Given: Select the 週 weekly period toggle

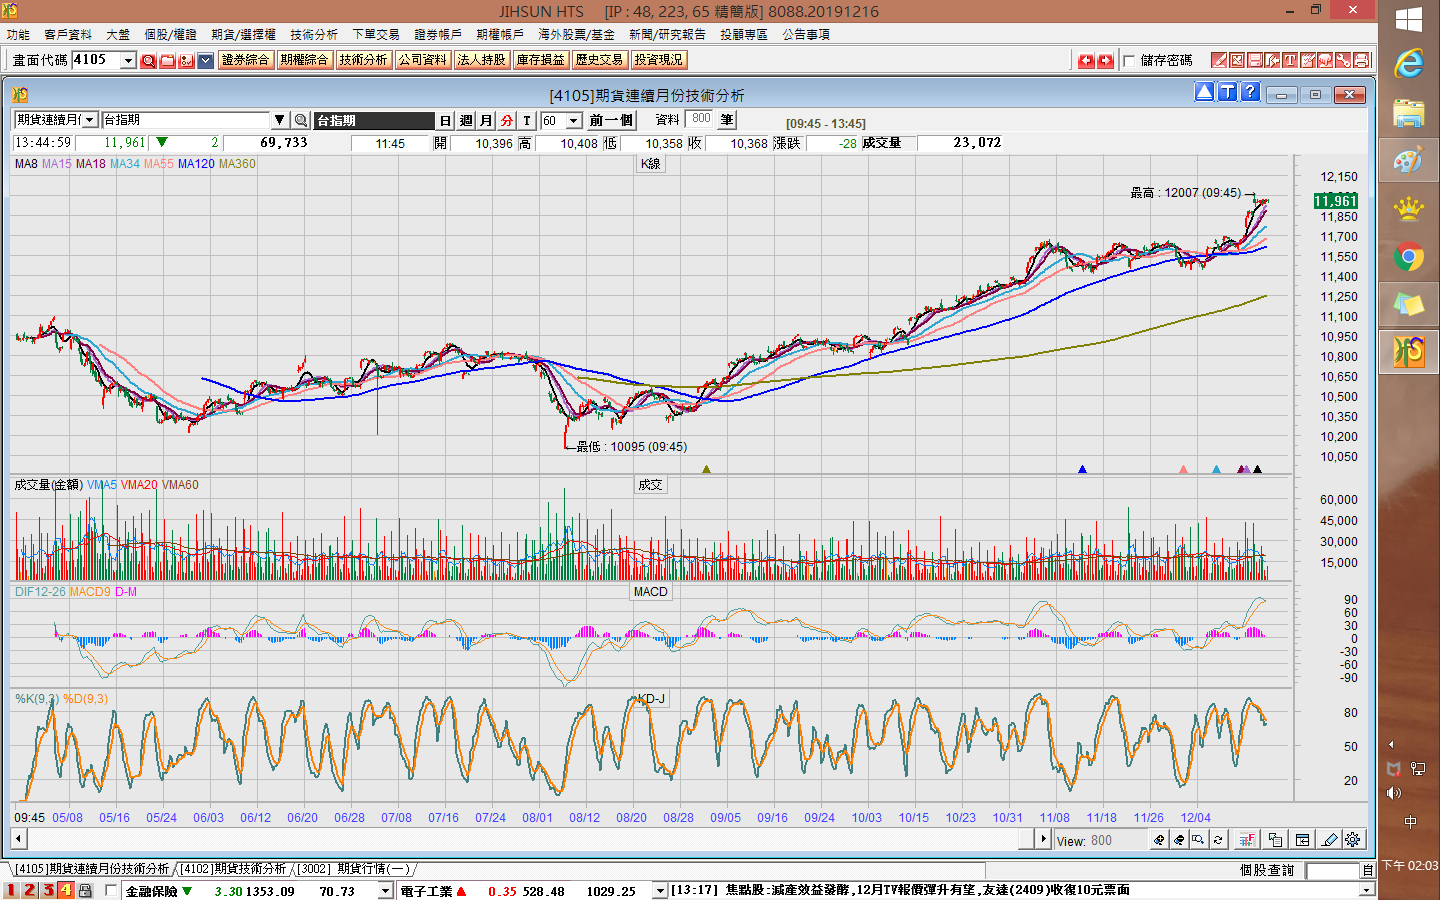Looking at the screenshot, I should coord(466,120).
